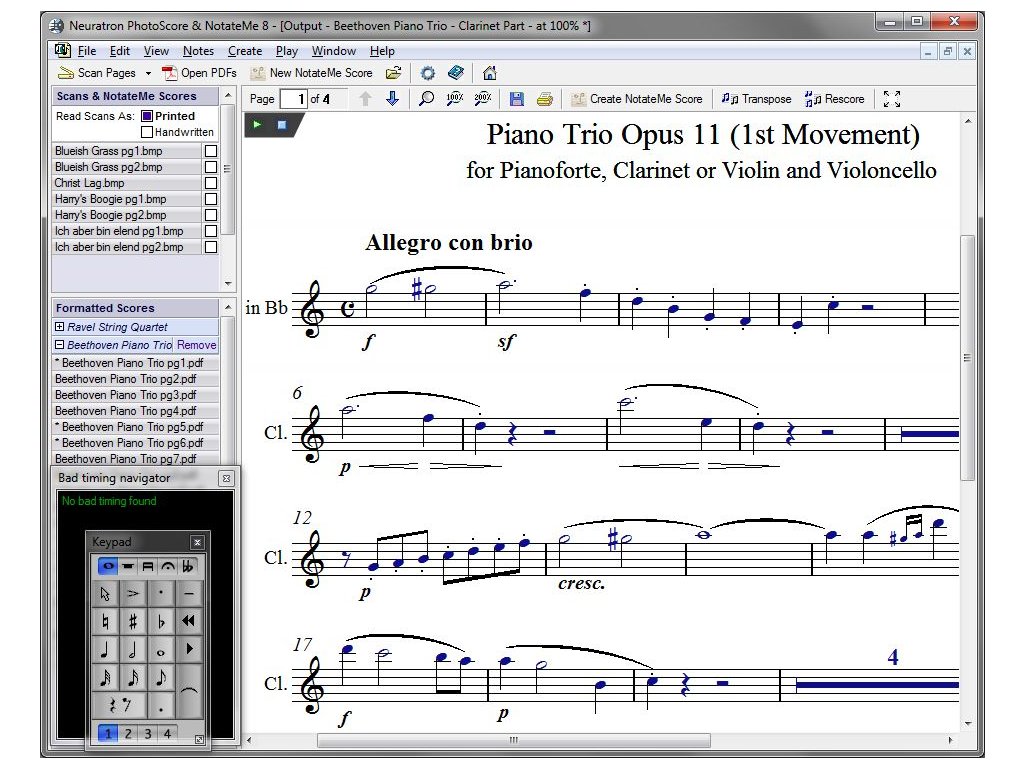Image resolution: width=1024 pixels, height=768 pixels.
Task: Open the Help menu
Action: [x=382, y=51]
